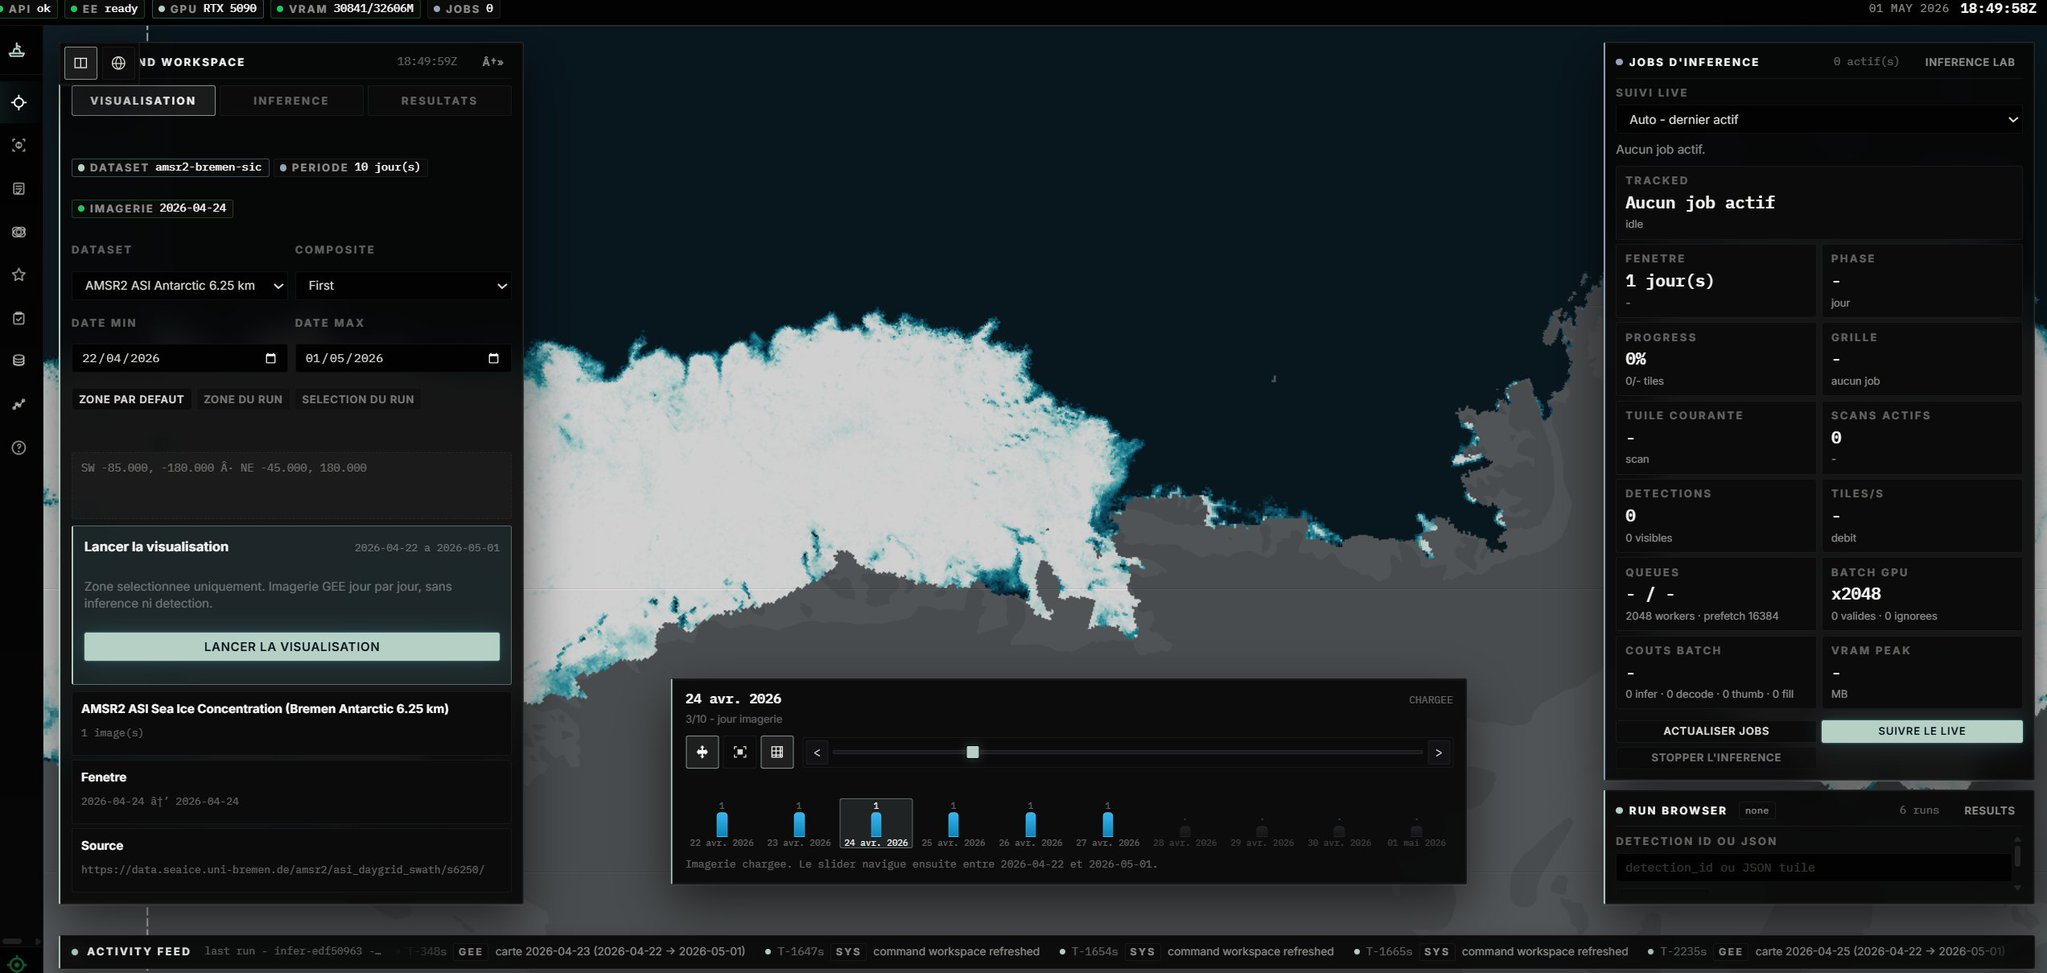The height and width of the screenshot is (973, 2047).
Task: Click the 'GPU RTX 5090' status indicator
Action: pyautogui.click(x=207, y=8)
